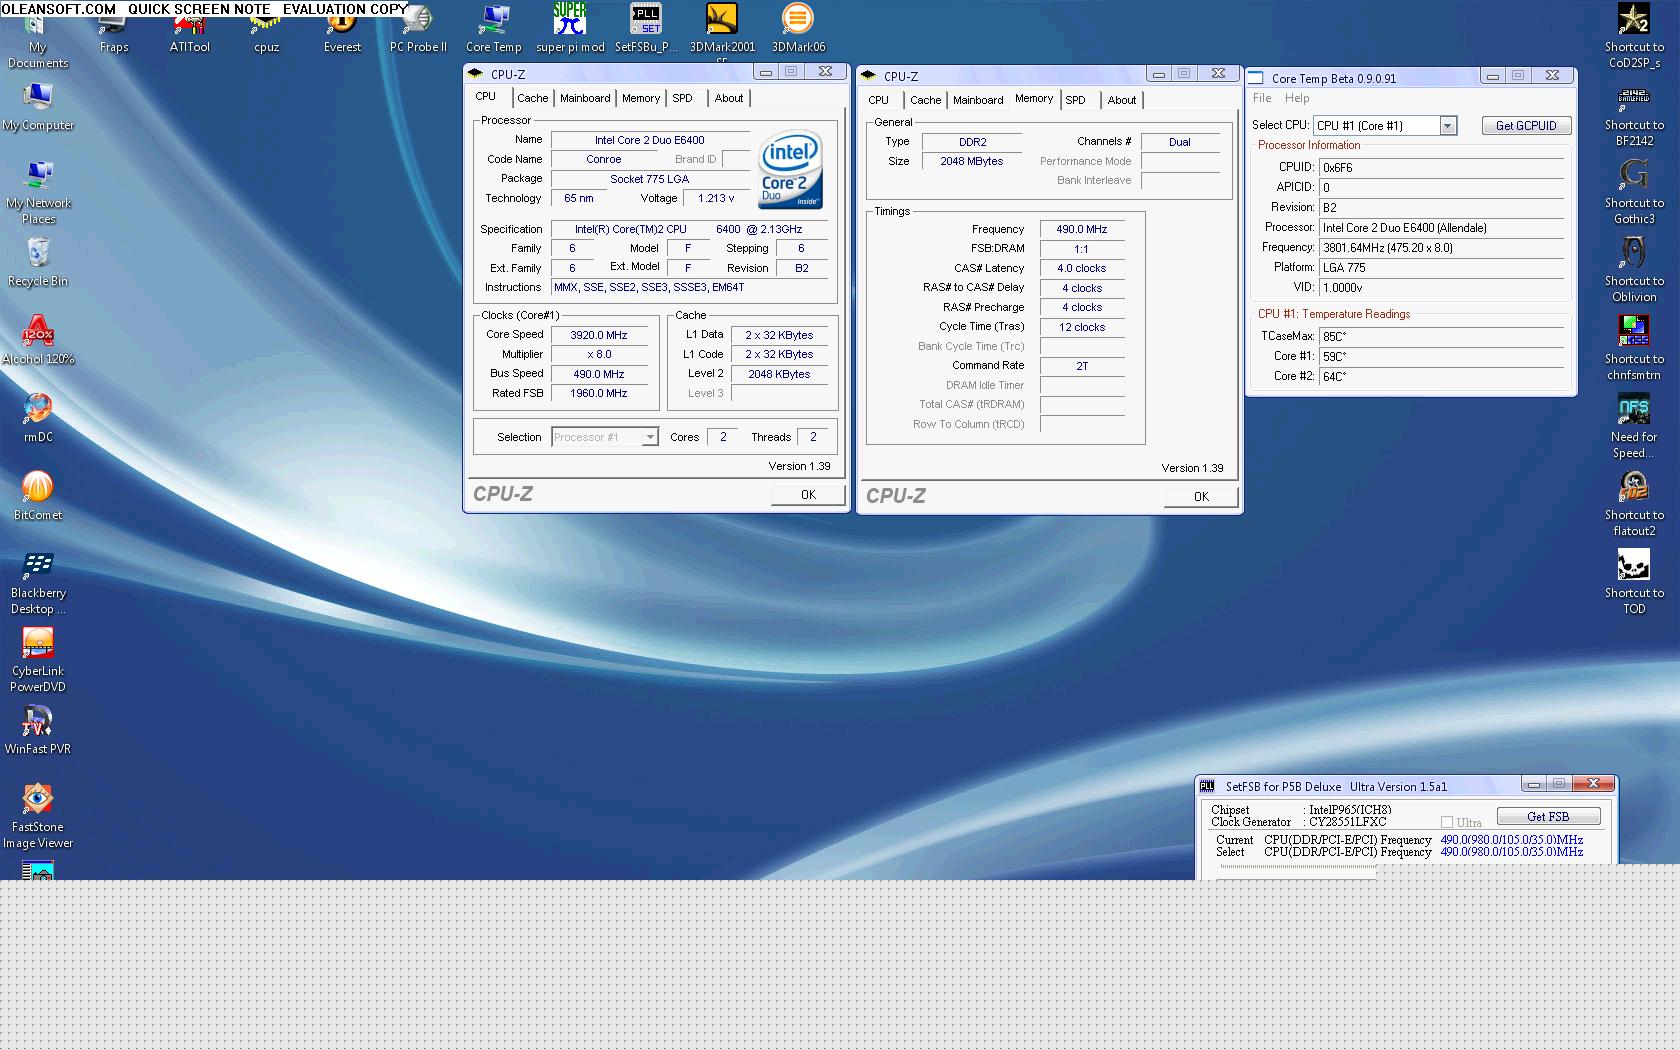Open Shortcut to Oblivion icon
1680x1050 pixels.
1634,270
